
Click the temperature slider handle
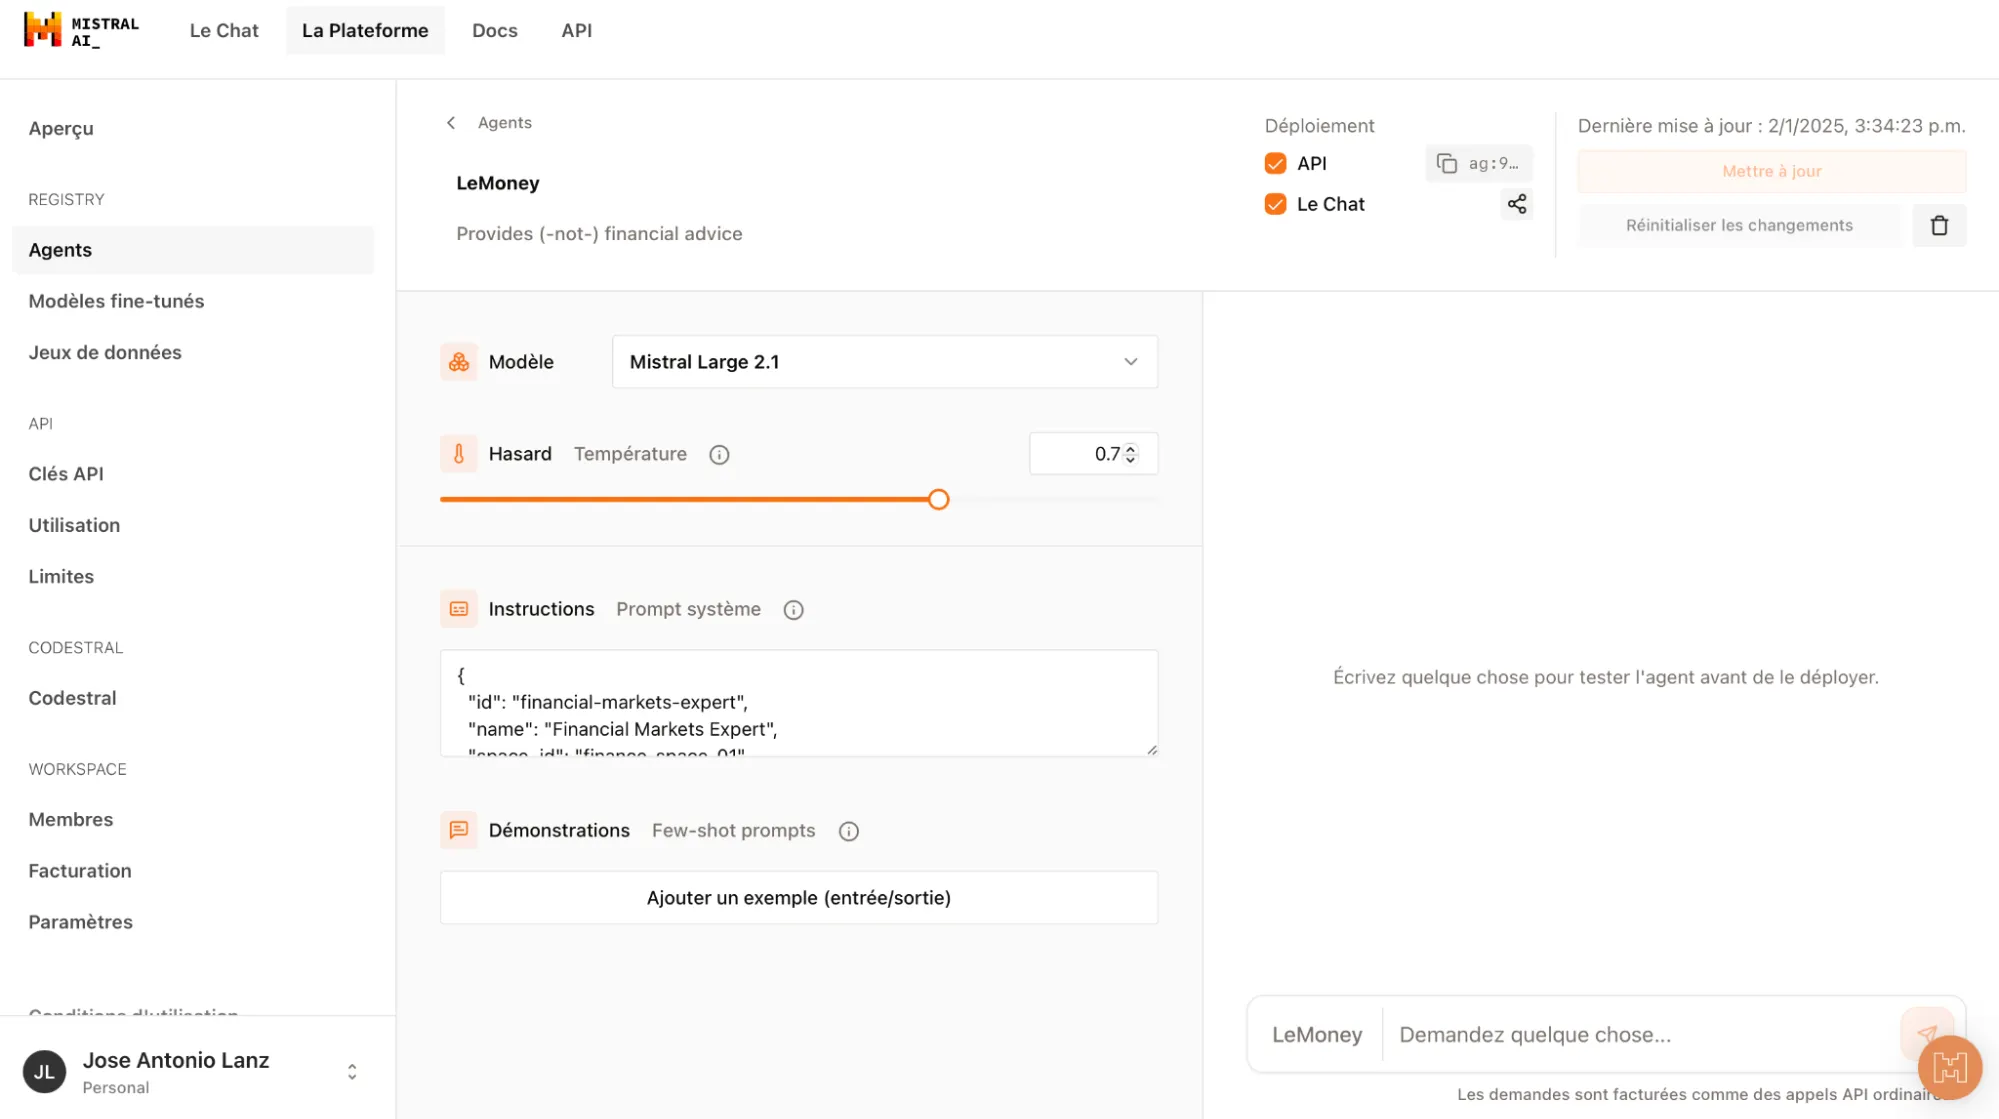(938, 499)
